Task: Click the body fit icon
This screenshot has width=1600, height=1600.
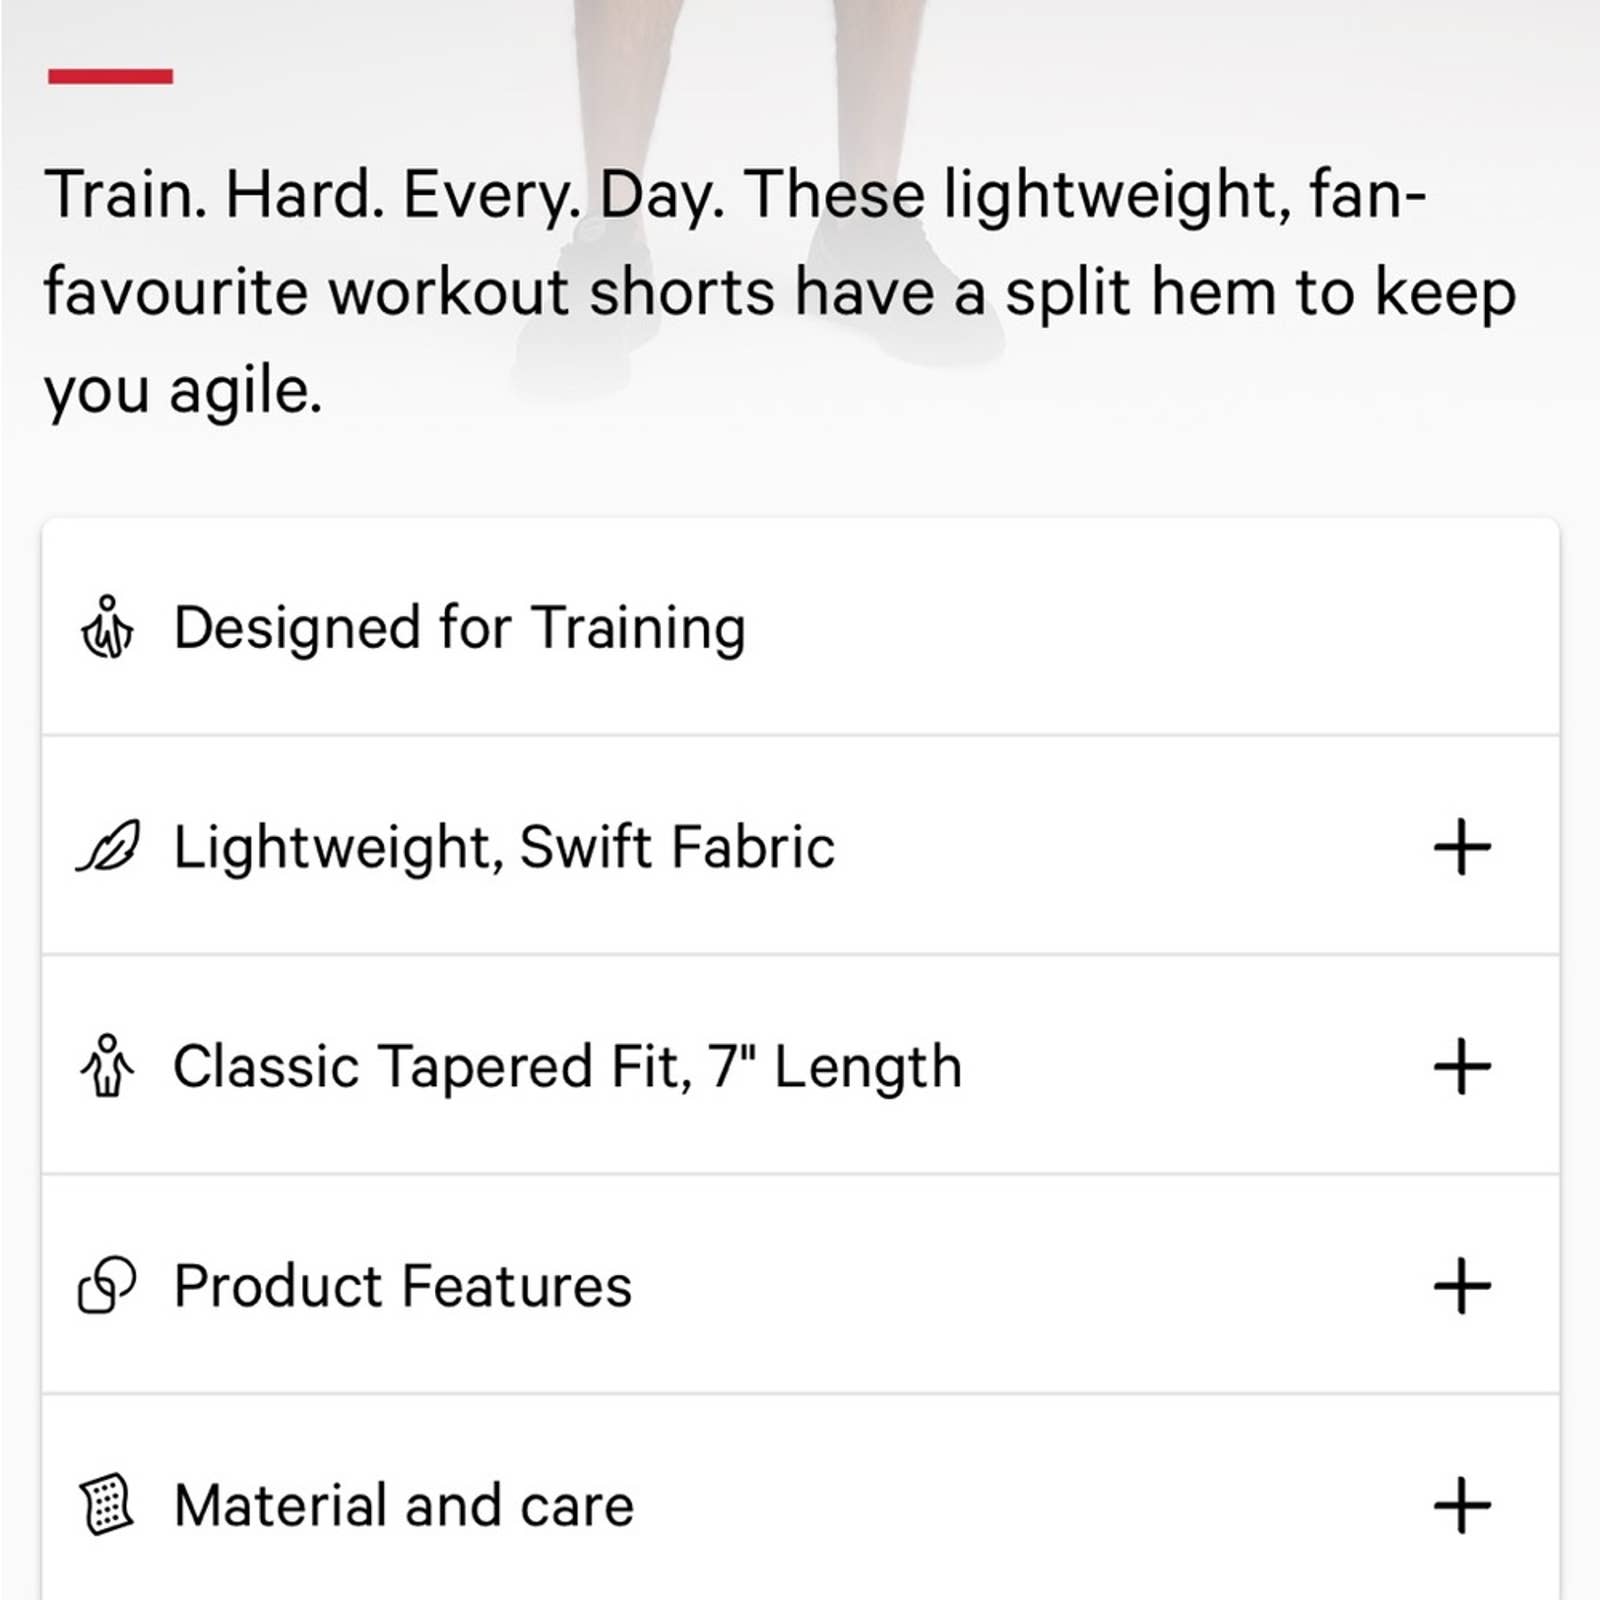Action: click(x=107, y=1066)
